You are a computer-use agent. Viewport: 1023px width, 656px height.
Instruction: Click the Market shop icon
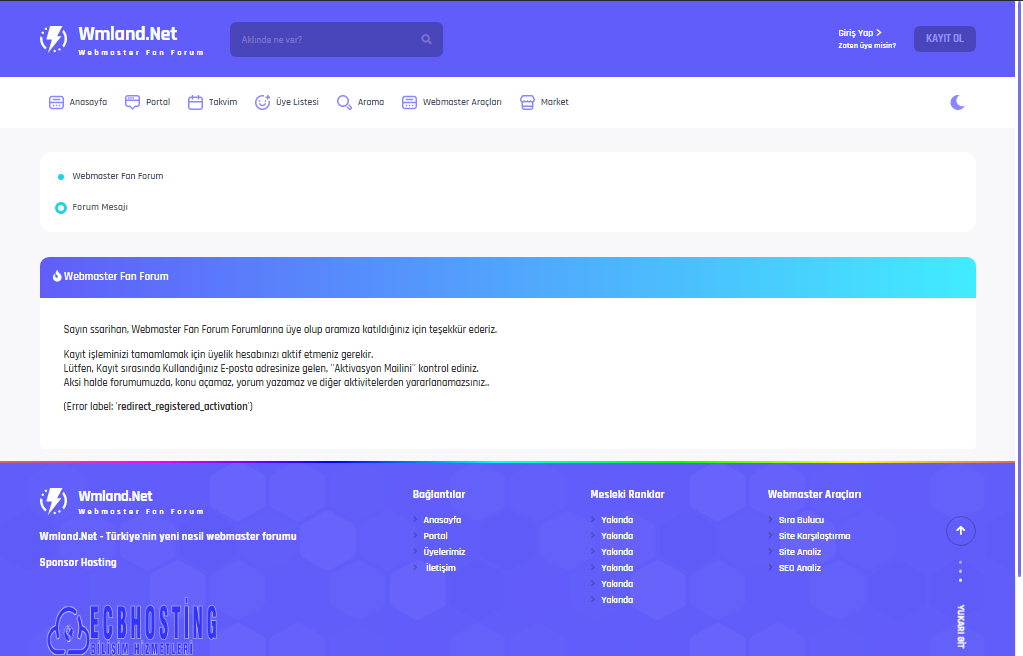(527, 102)
